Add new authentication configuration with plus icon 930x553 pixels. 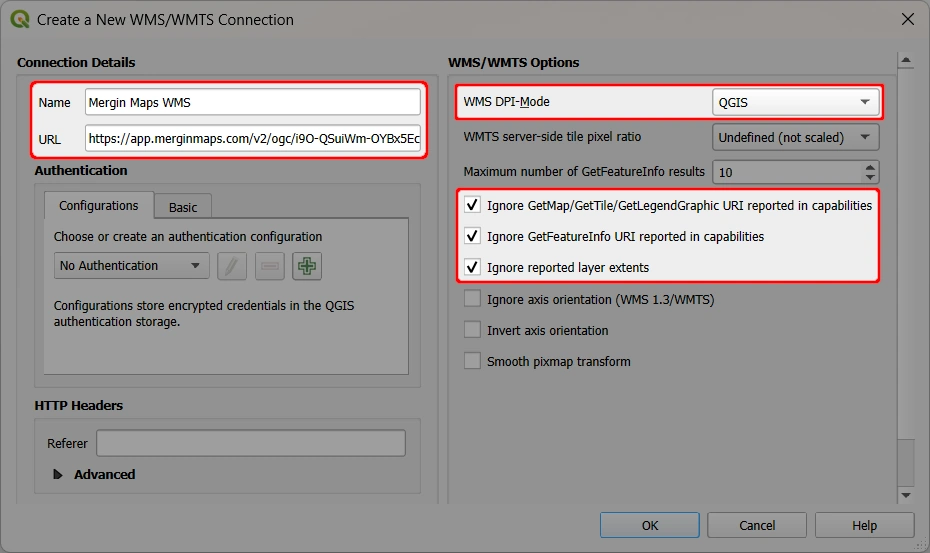307,266
